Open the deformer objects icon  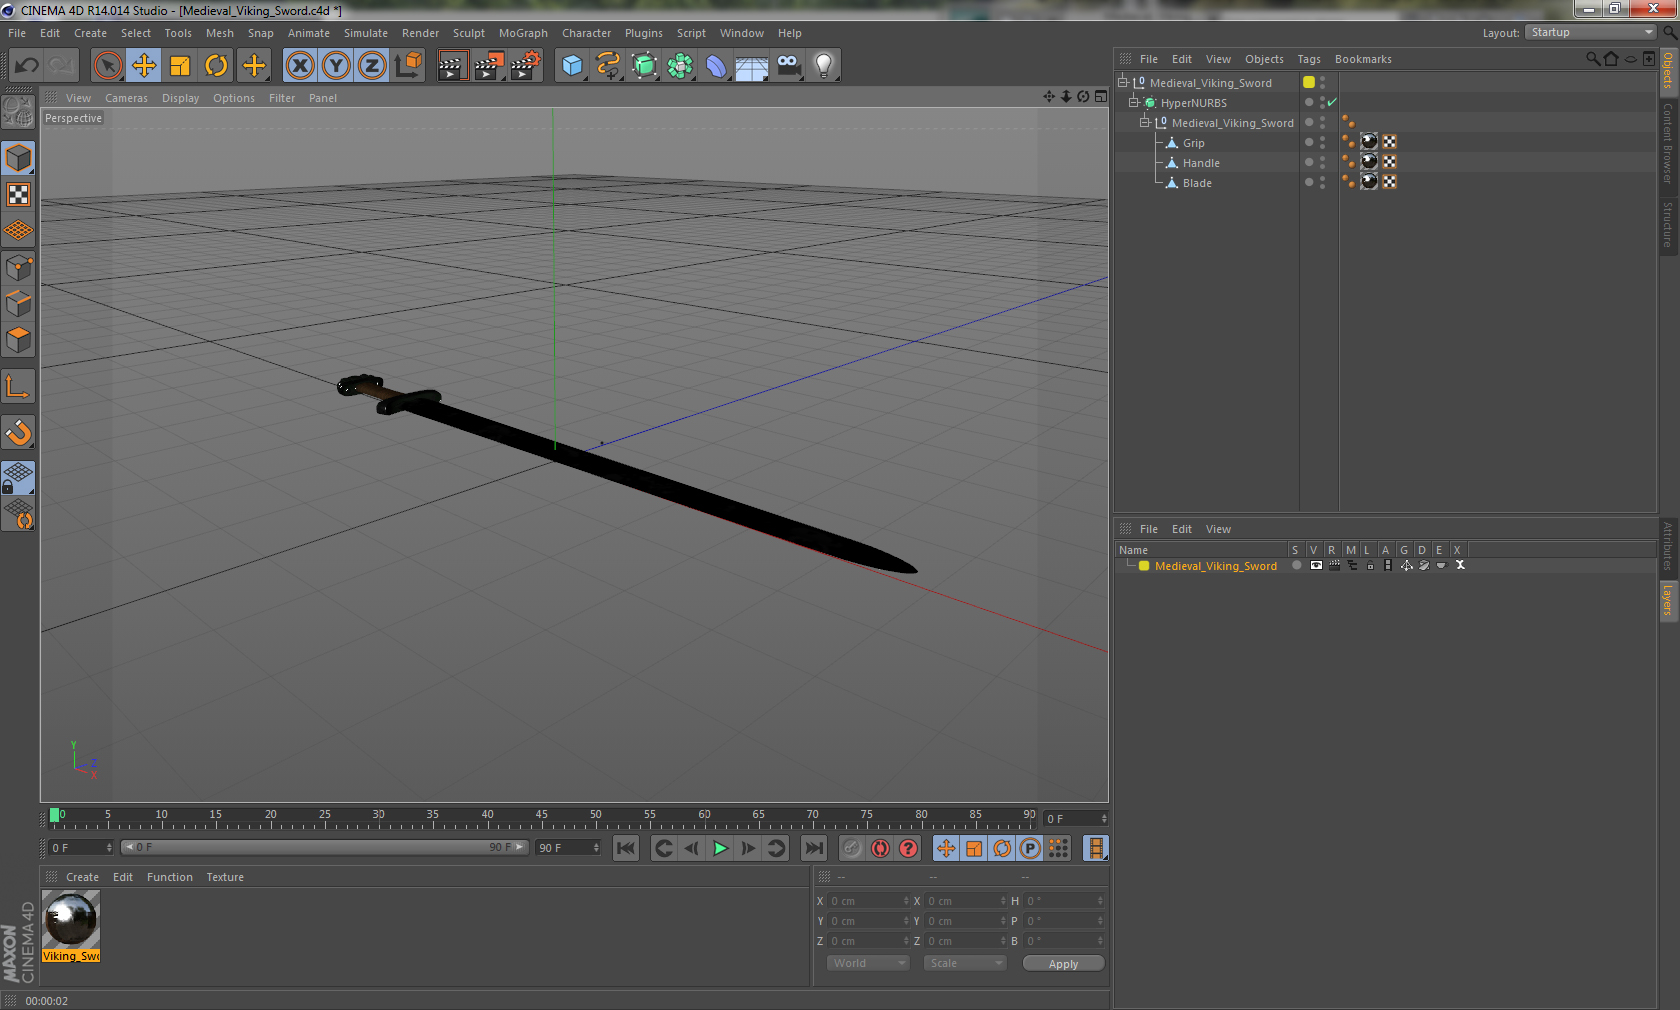tap(717, 66)
